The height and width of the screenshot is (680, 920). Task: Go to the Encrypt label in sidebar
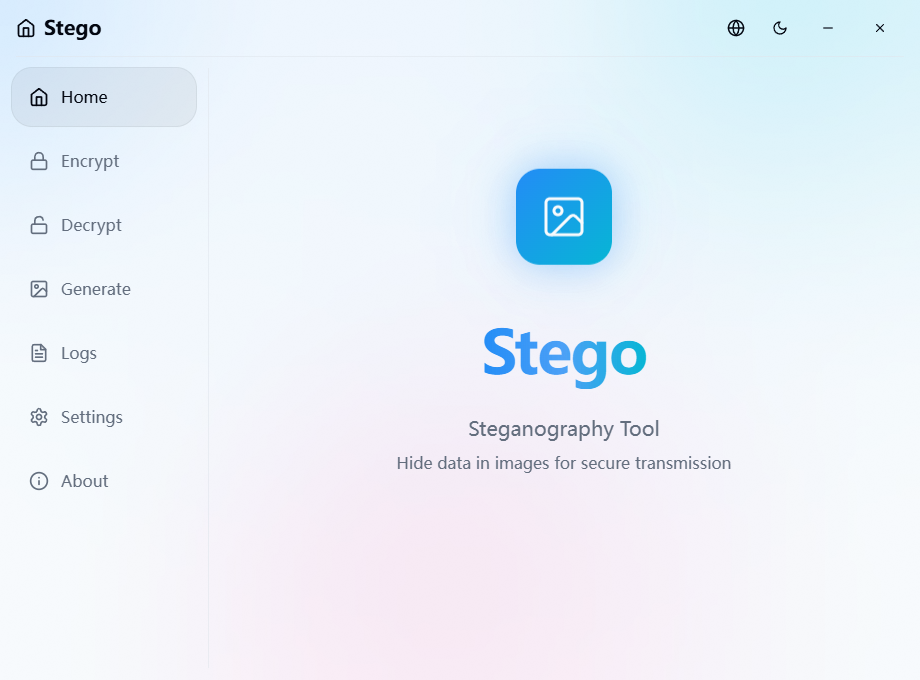(x=90, y=161)
